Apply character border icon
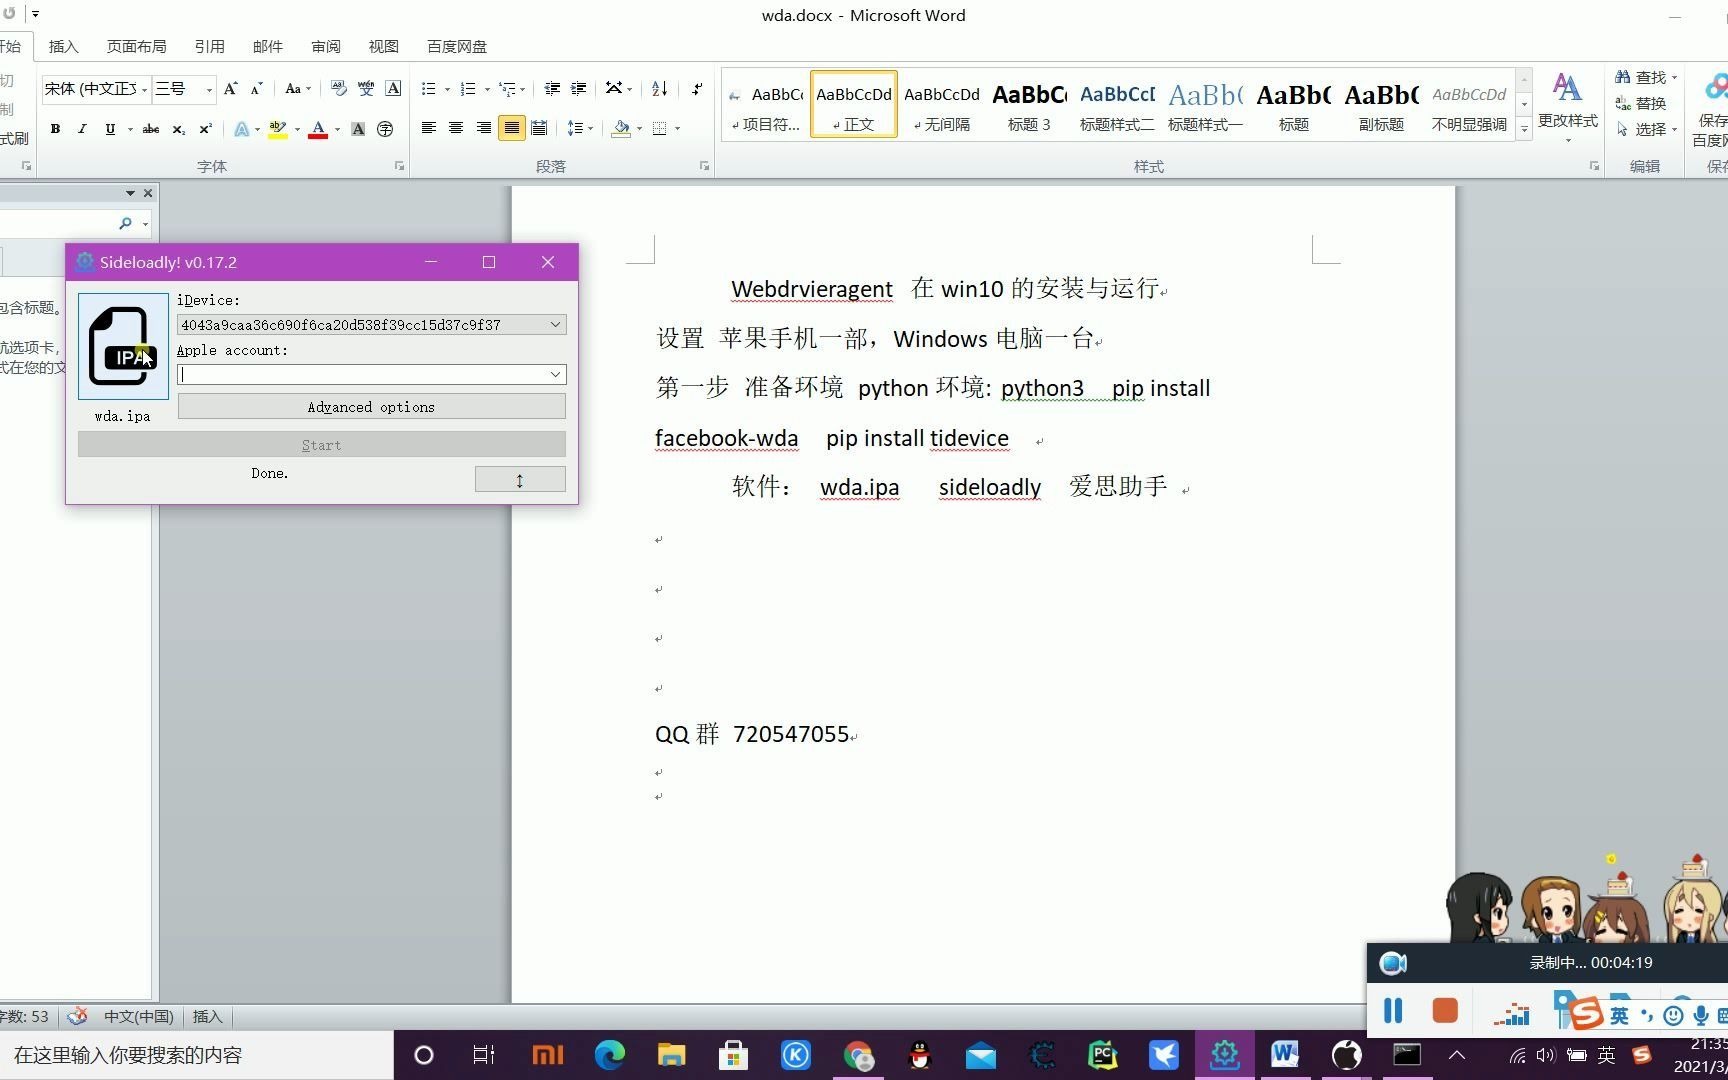 pyautogui.click(x=393, y=89)
